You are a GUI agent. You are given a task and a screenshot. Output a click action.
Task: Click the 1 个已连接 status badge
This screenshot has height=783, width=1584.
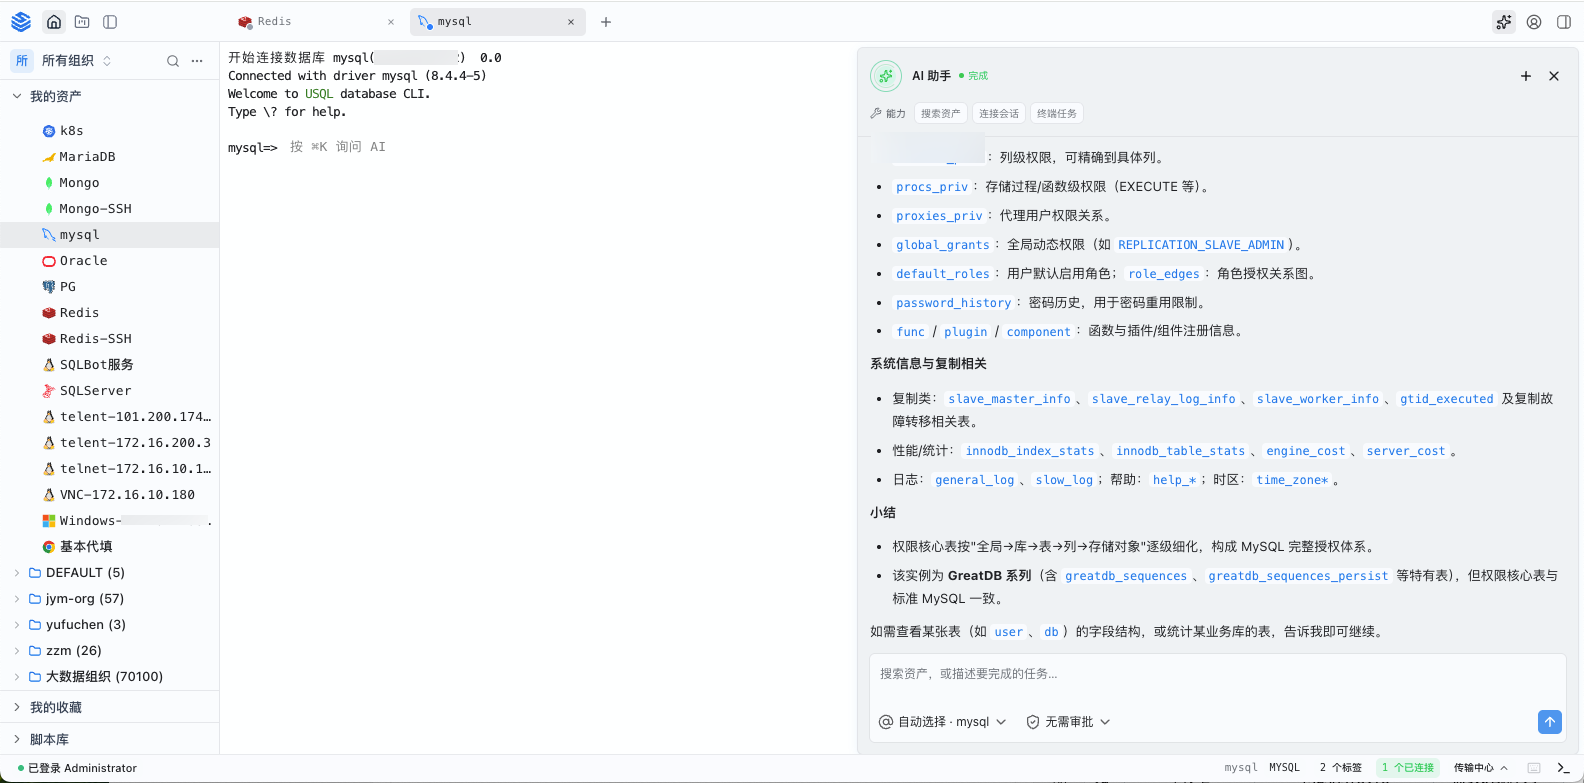pos(1408,768)
